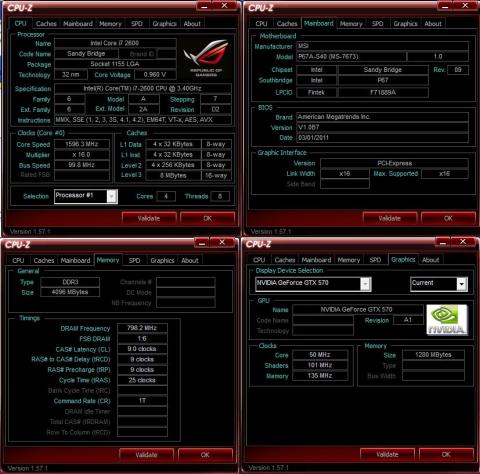Viewport: 480px width, 474px height.
Task: Select SPD tab in the CPU window
Action: 137,24
